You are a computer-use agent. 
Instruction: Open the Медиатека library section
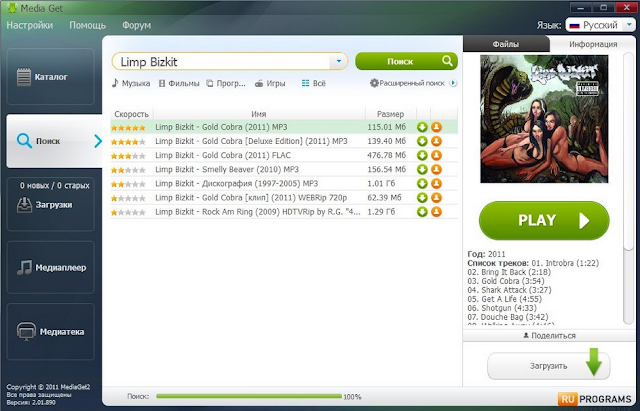(51, 331)
